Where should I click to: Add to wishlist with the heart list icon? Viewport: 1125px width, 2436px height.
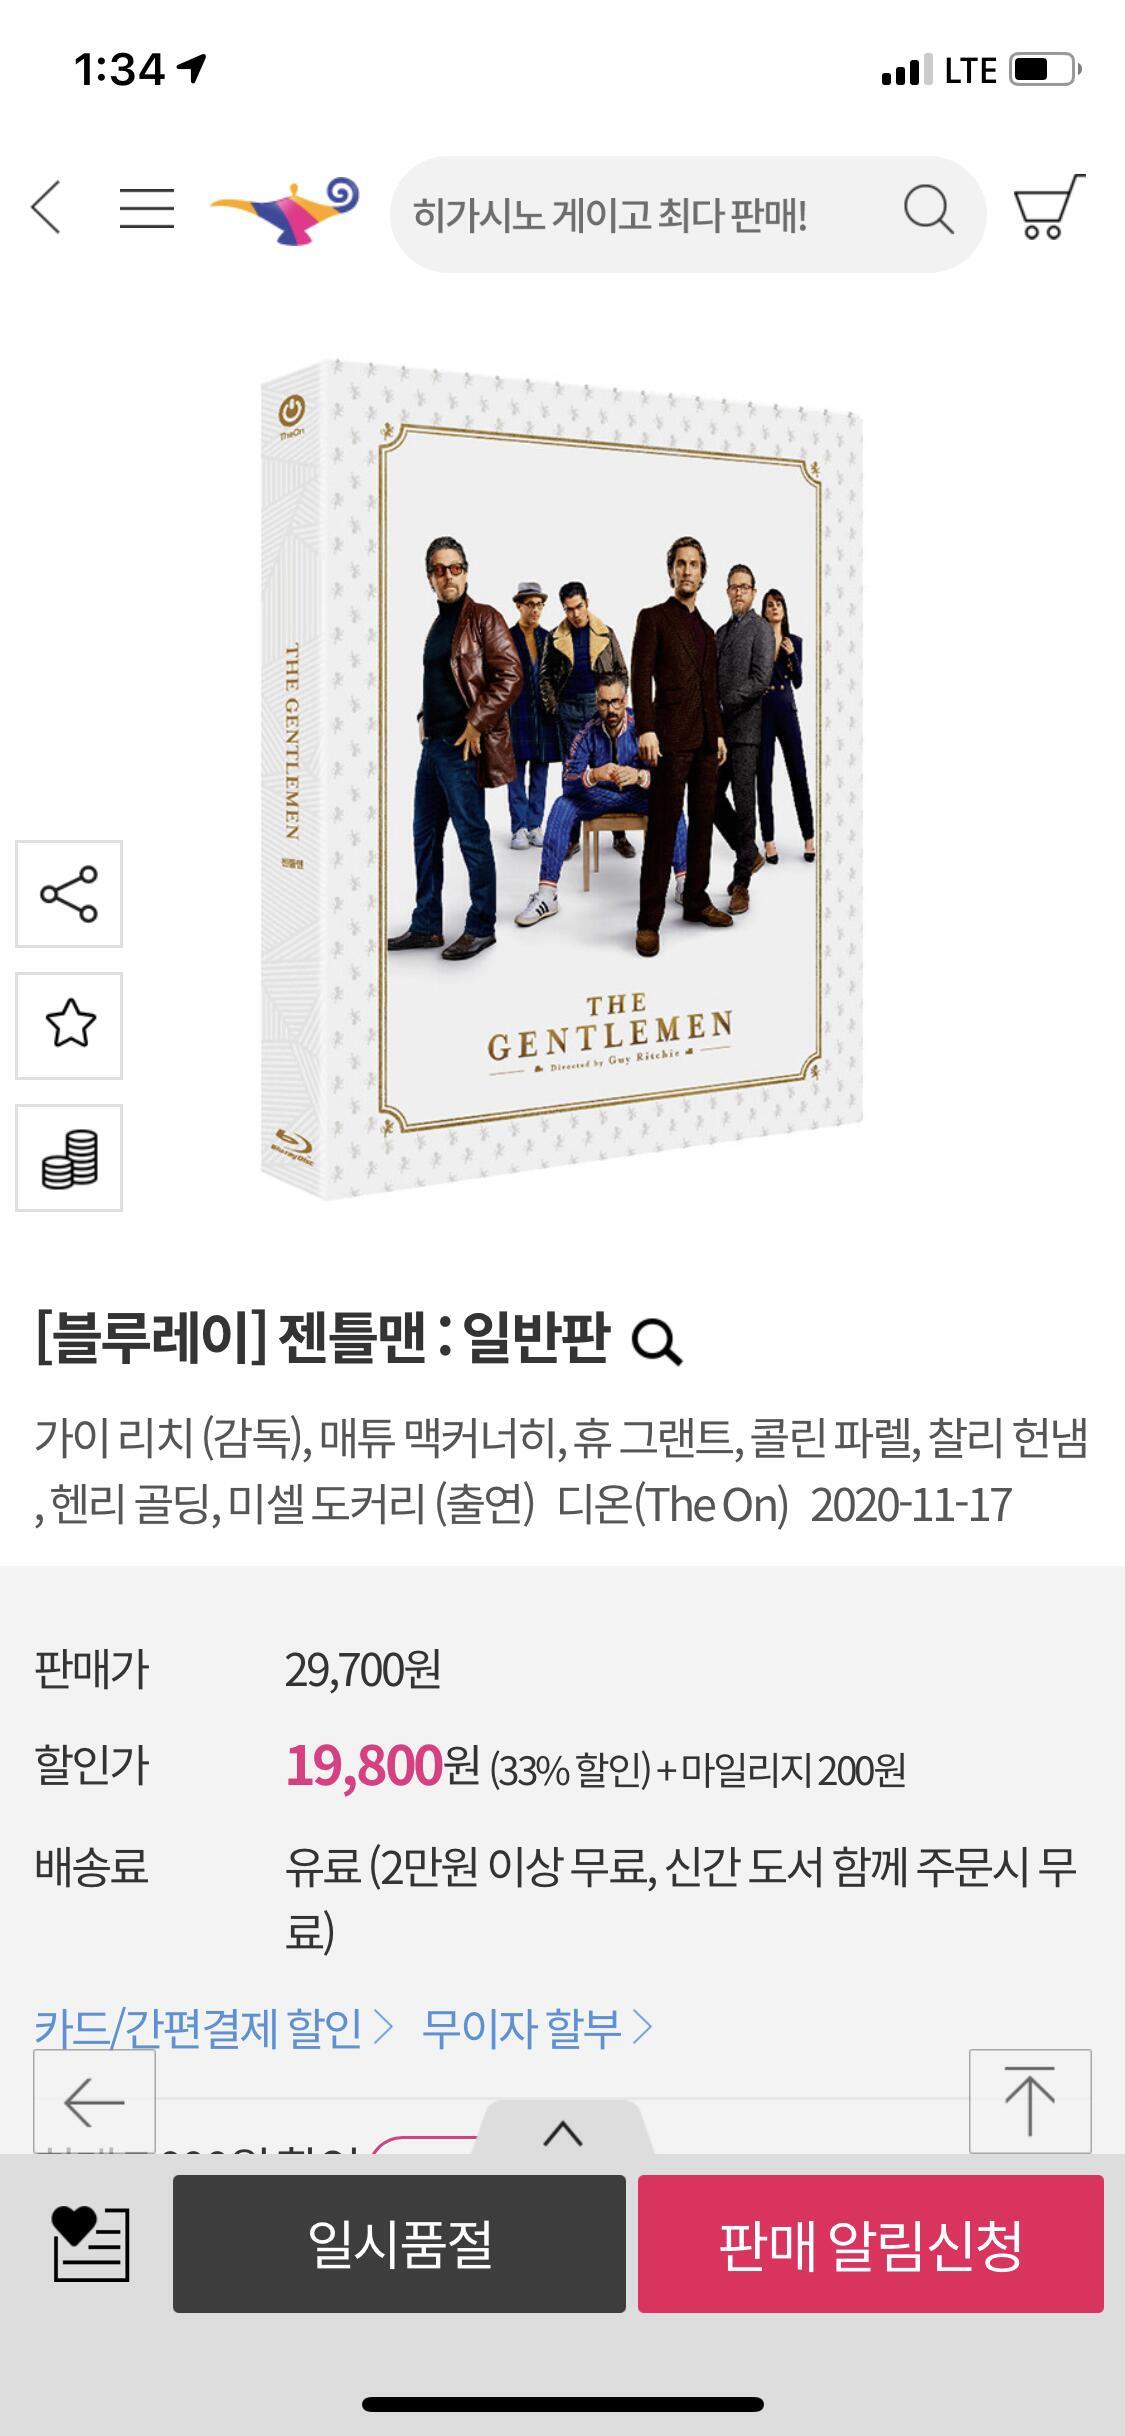[x=91, y=2244]
